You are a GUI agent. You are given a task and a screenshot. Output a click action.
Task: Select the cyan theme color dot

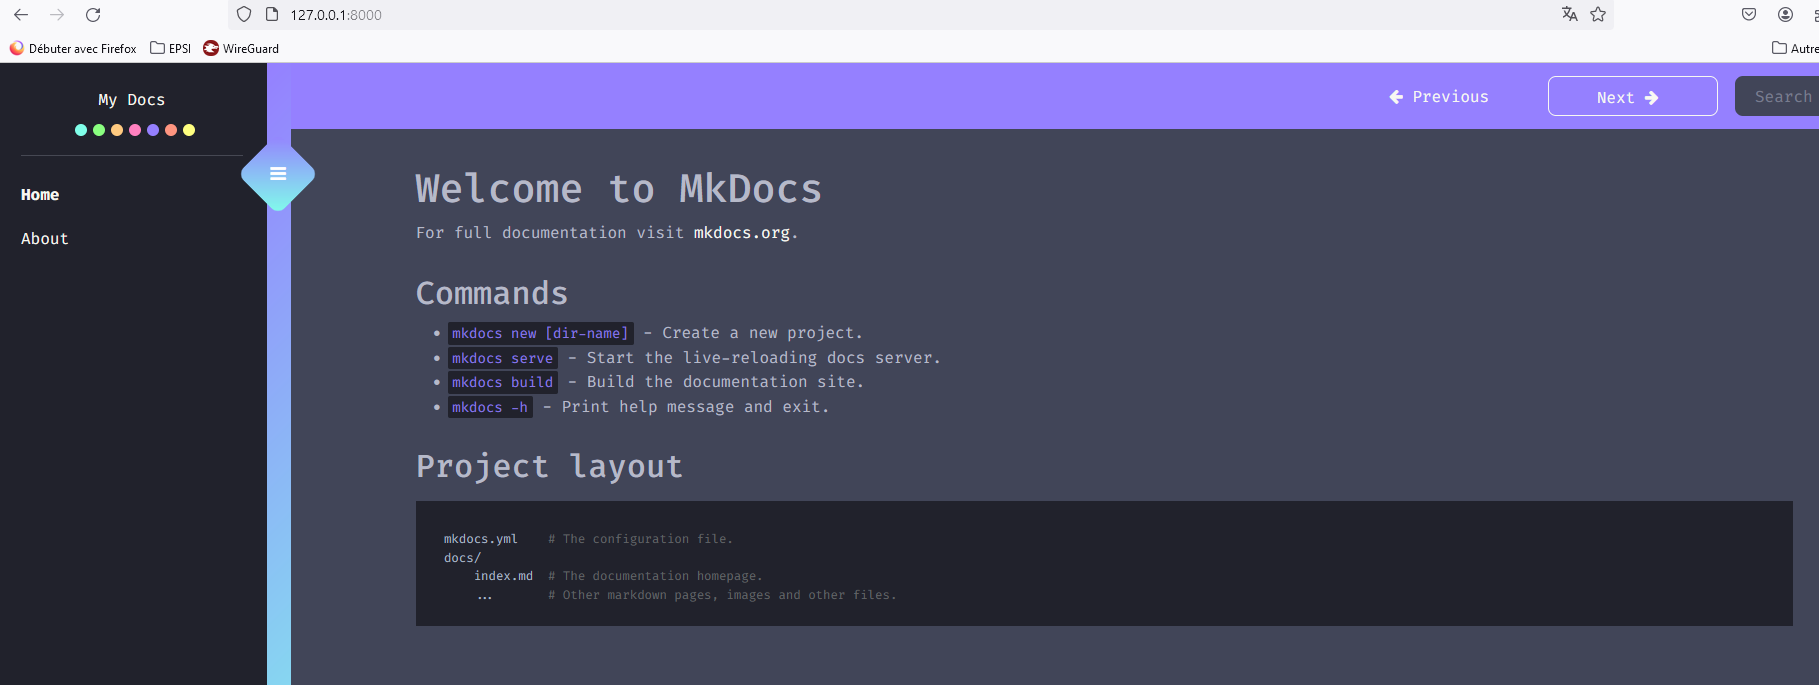[x=81, y=130]
